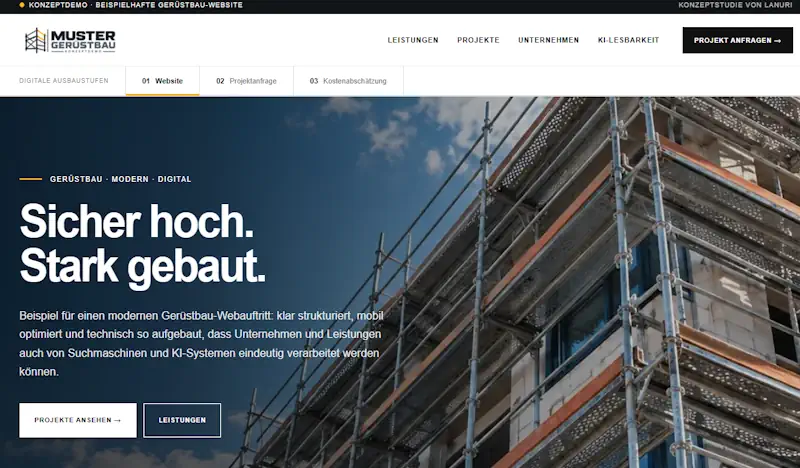Viewport: 800px width, 468px height.
Task: Click the 'Konzeptstudie von Lanuri' text
Action: click(736, 5)
